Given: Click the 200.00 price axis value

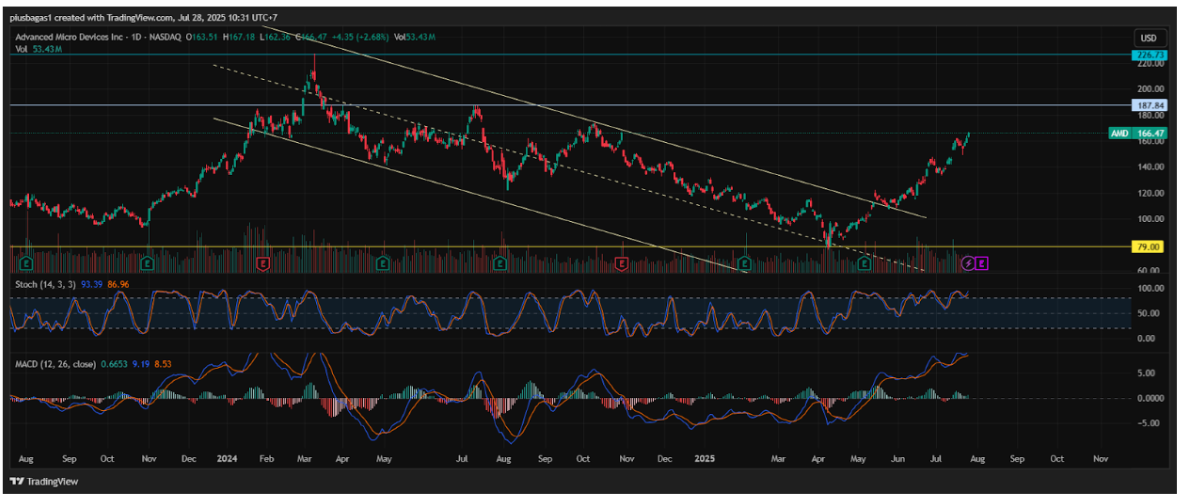Looking at the screenshot, I should [1149, 89].
